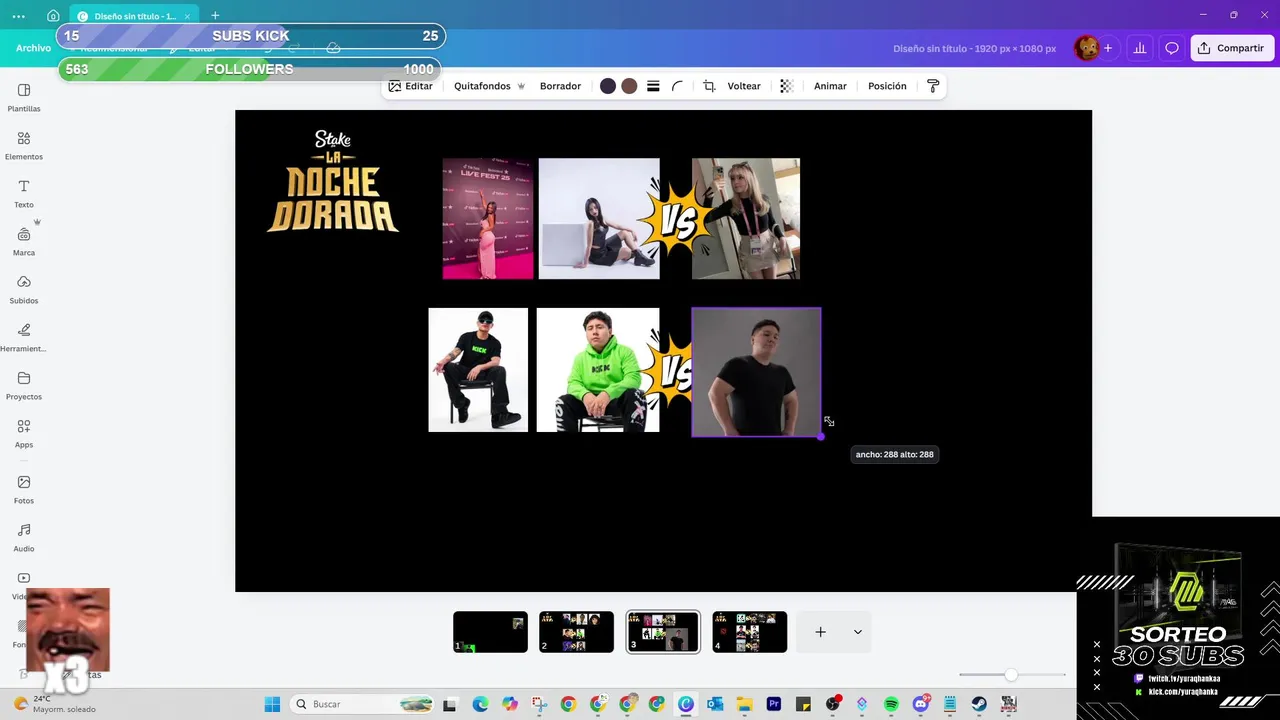Click the copy style paint roller icon
The image size is (1280, 720).
point(933,86)
